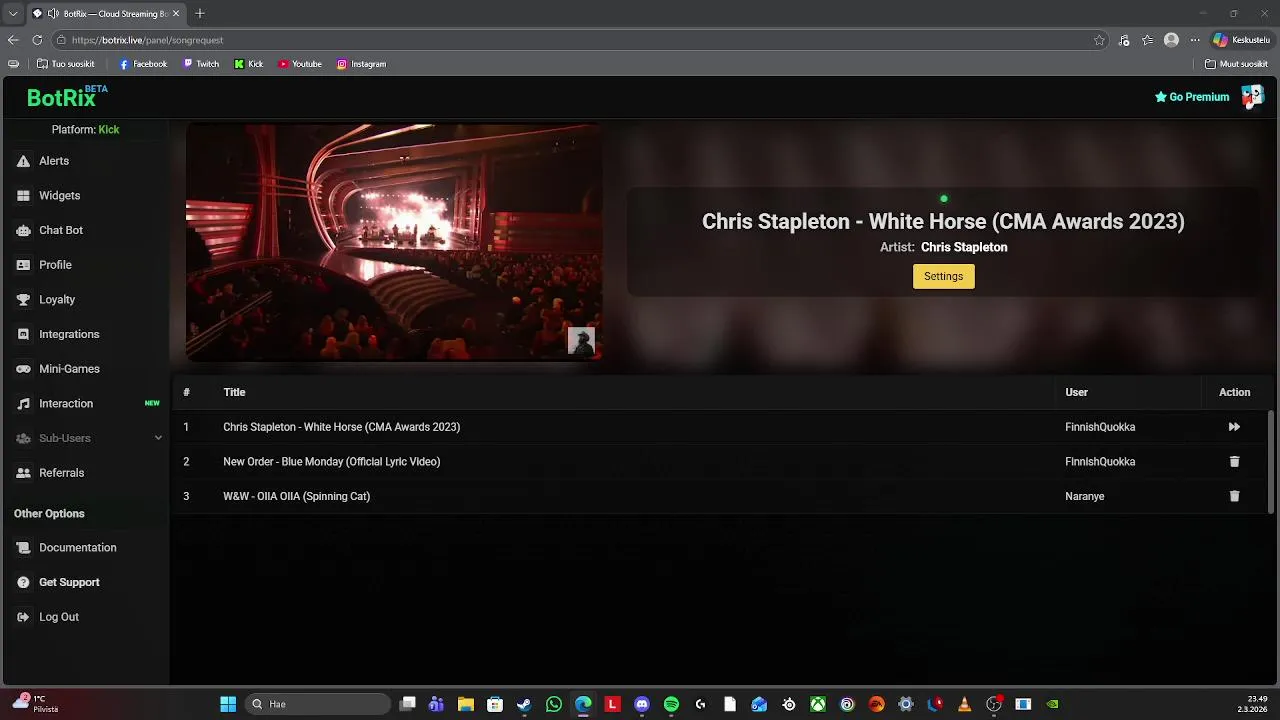Click the Chris Stapleton artist name
Viewport: 1280px width, 720px height.
[x=964, y=247]
